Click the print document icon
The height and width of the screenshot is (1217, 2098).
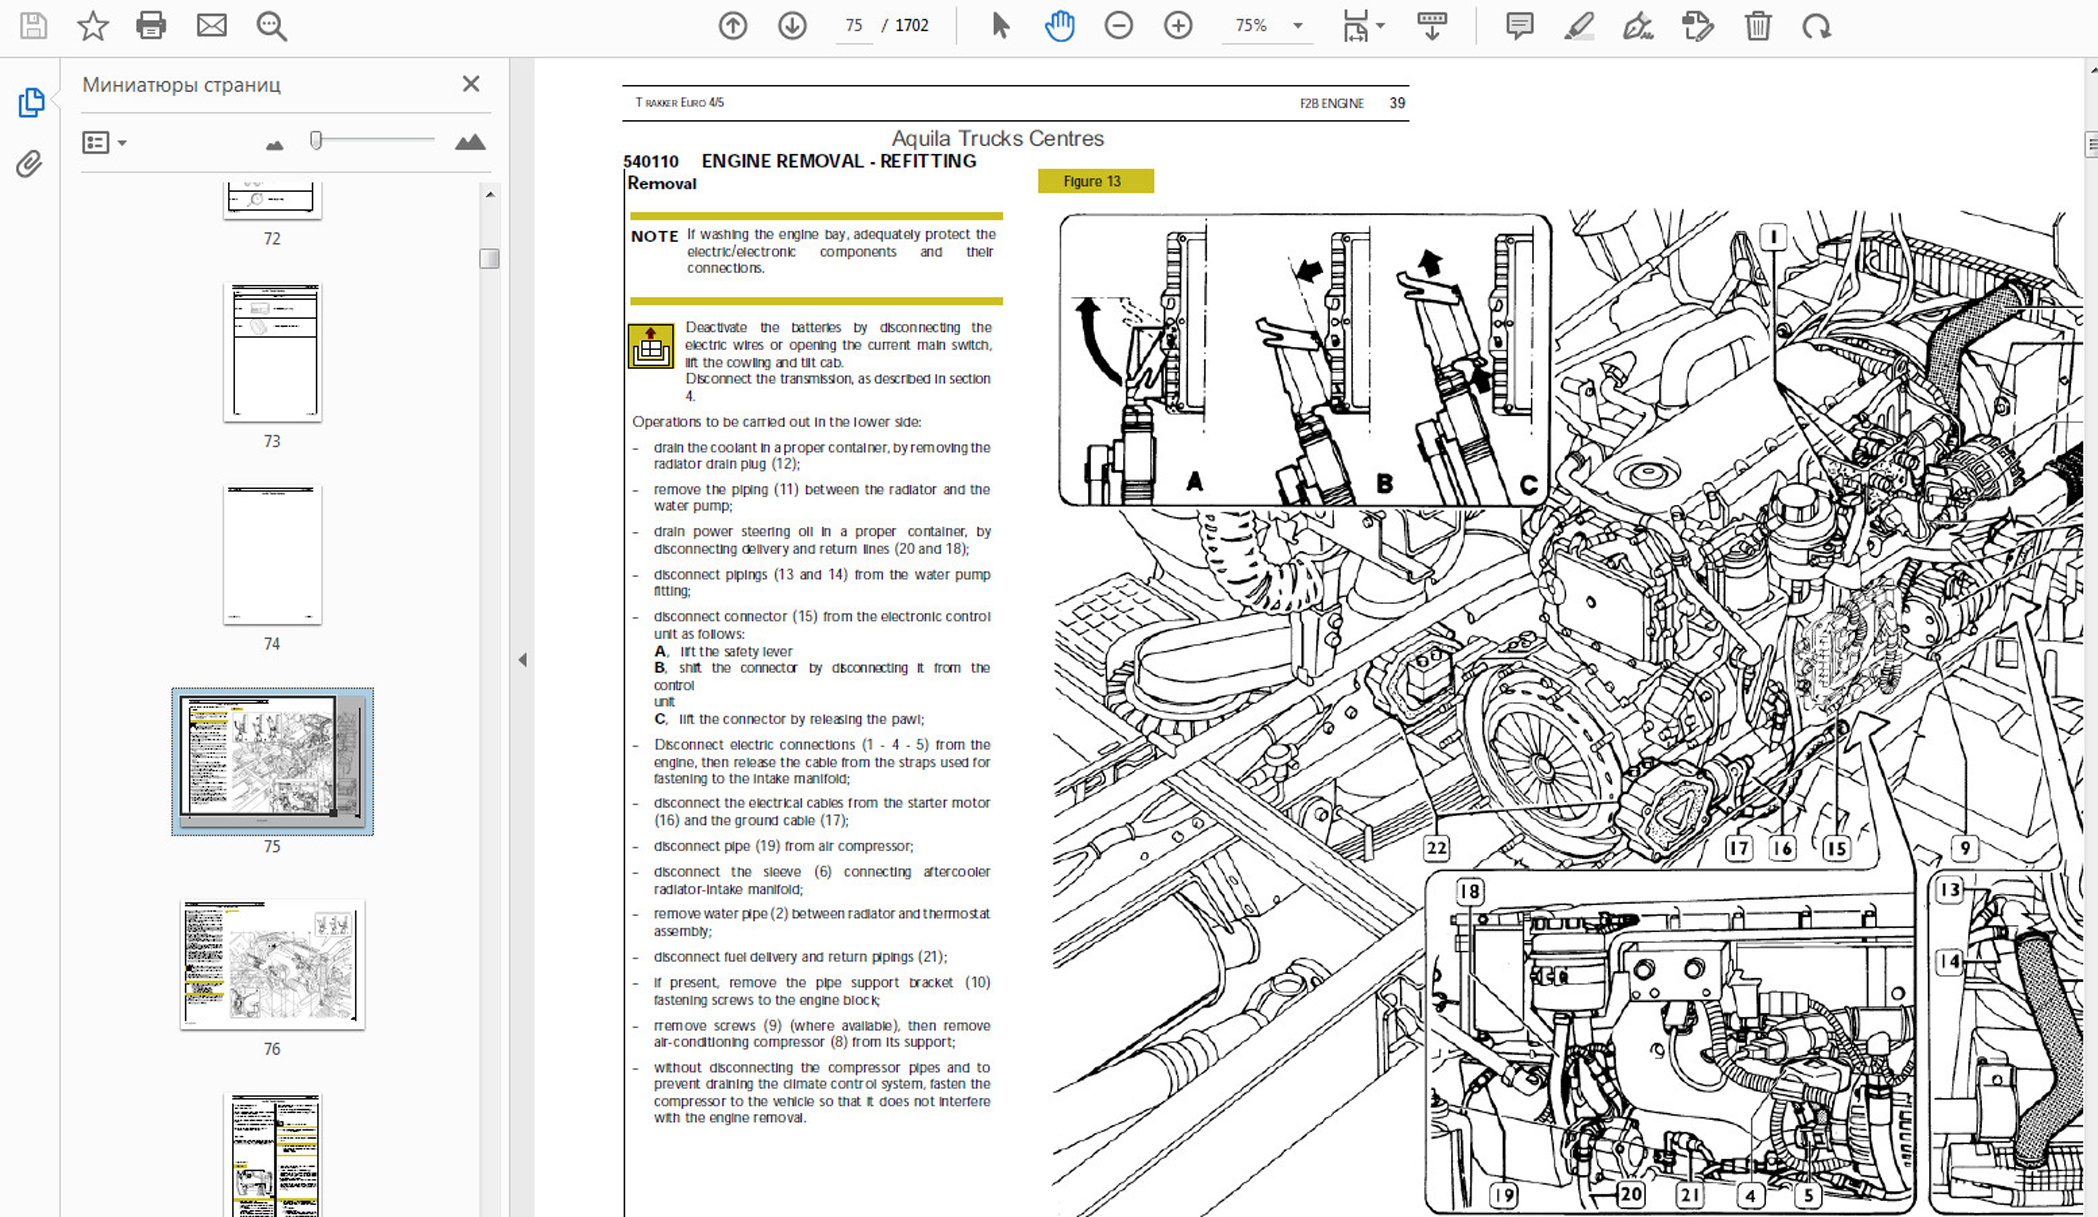(151, 25)
